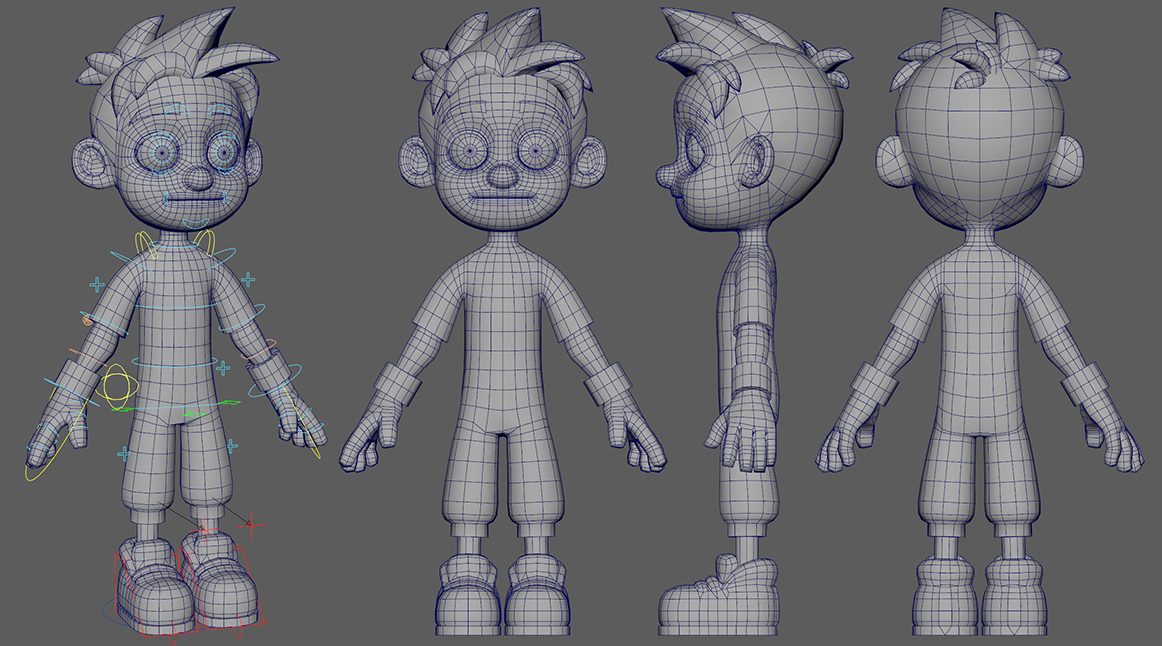Select the small orange control on the upper arm
The height and width of the screenshot is (646, 1162).
(x=87, y=320)
